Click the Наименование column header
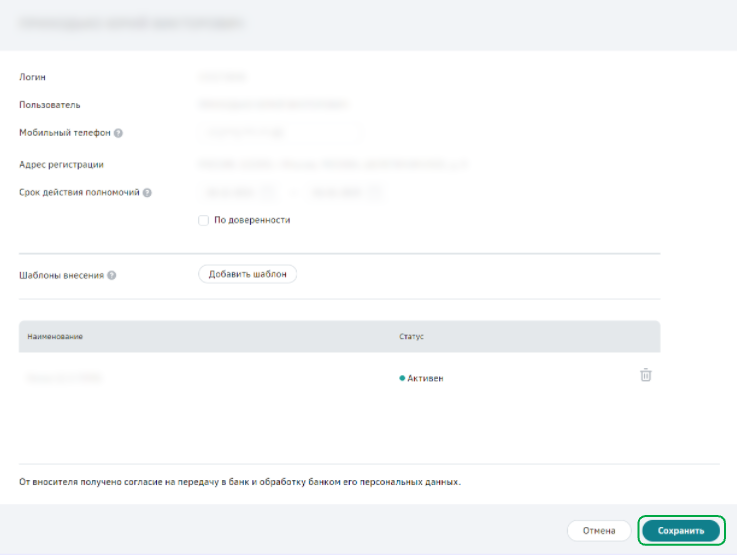This screenshot has height=555, width=737. click(x=55, y=337)
